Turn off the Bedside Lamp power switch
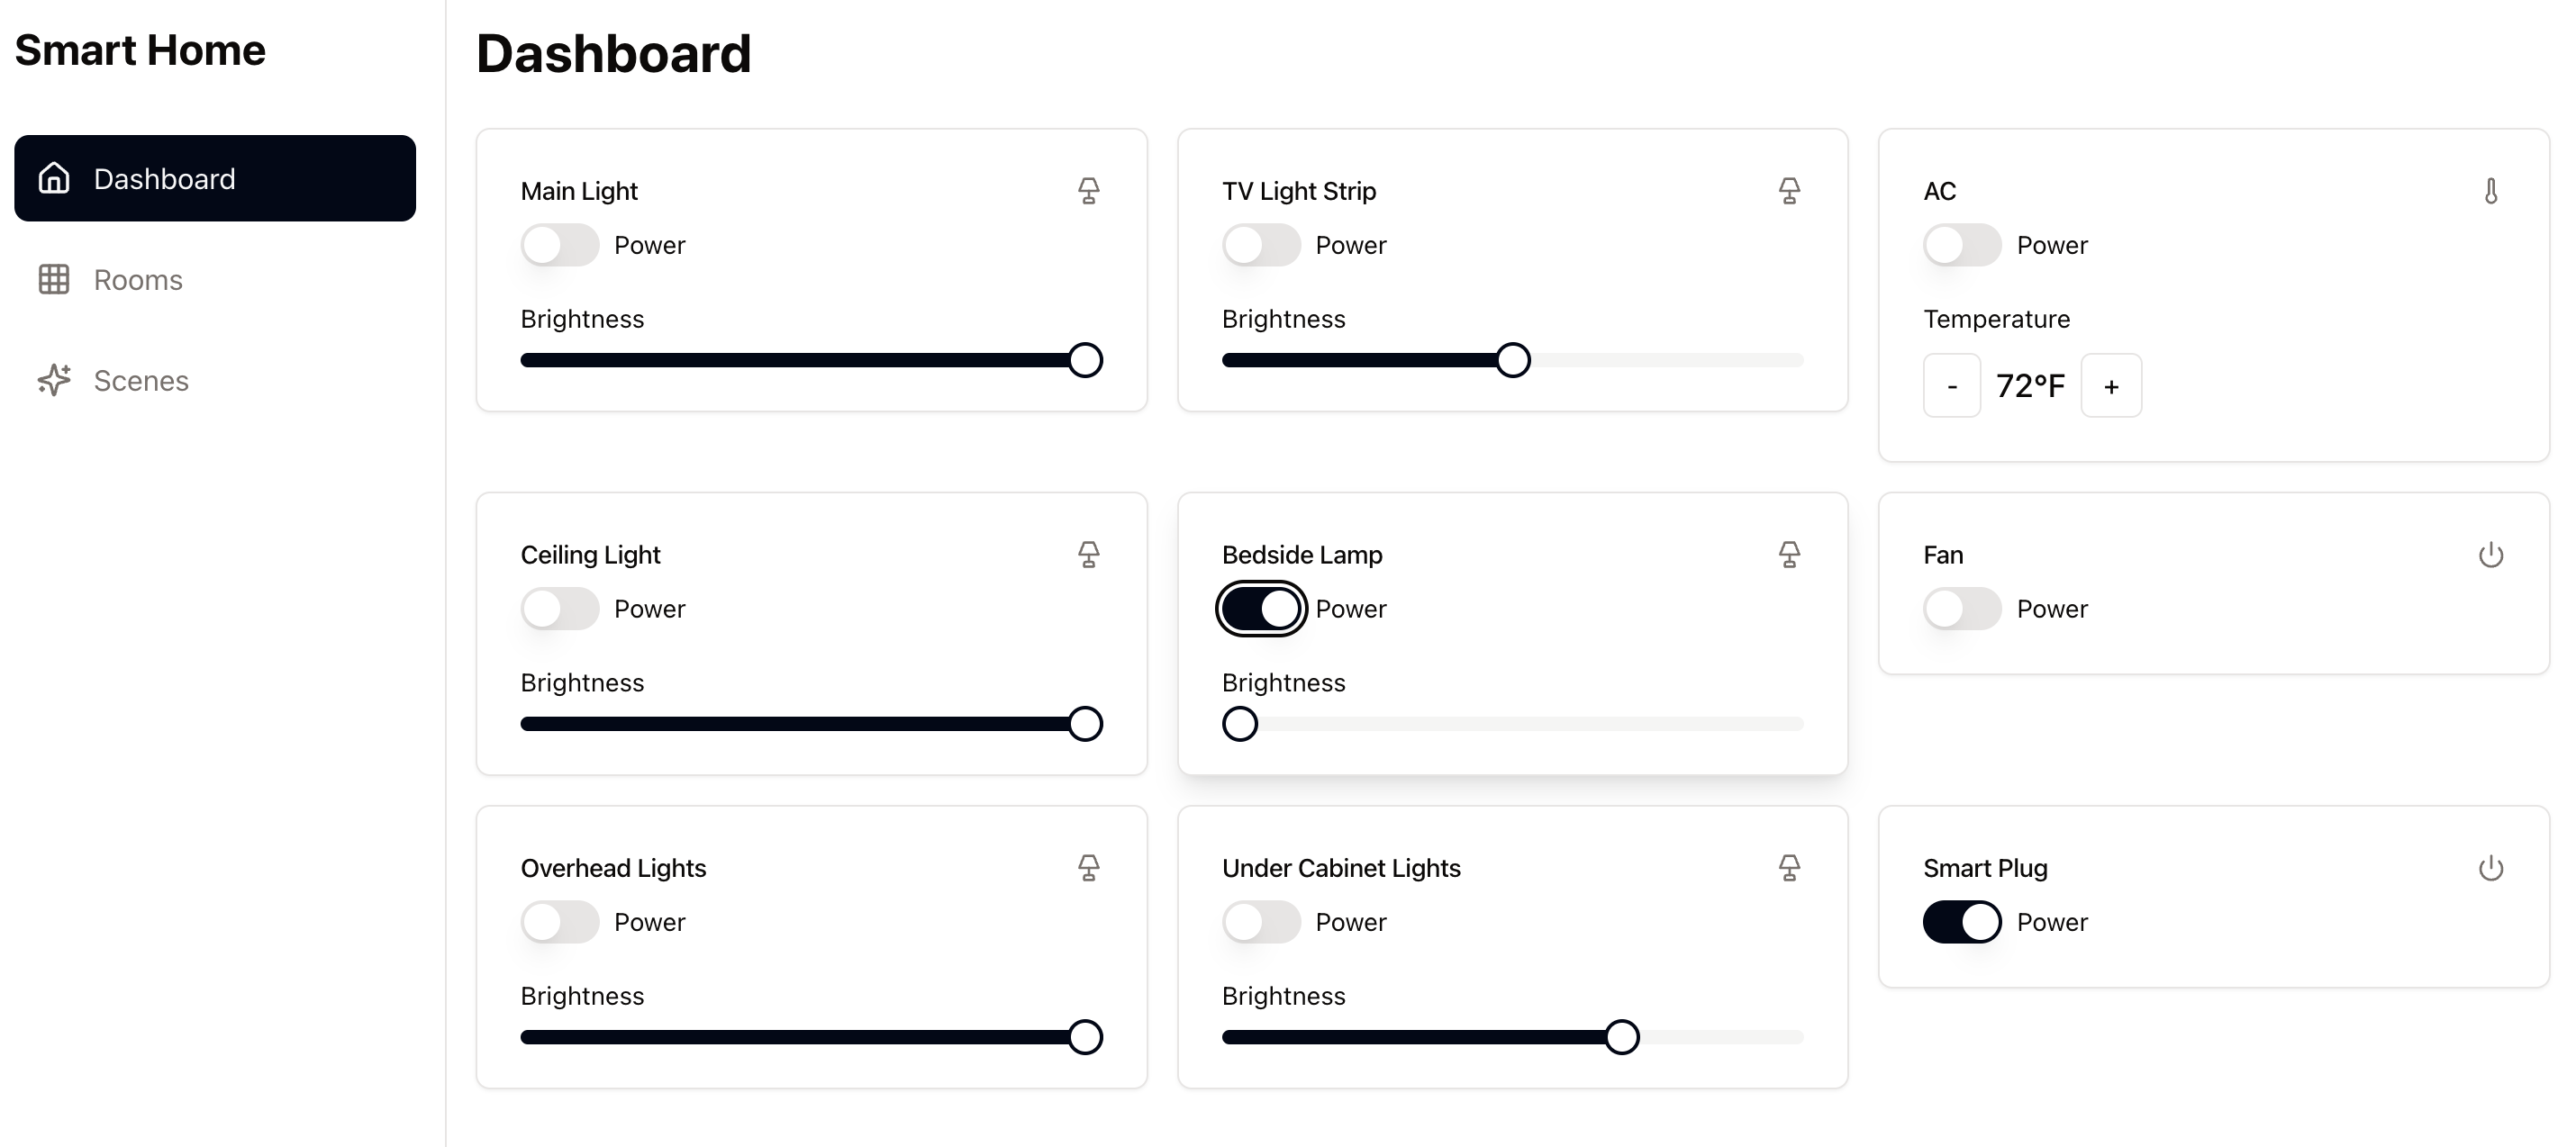This screenshot has height=1147, width=2576. [x=1260, y=608]
